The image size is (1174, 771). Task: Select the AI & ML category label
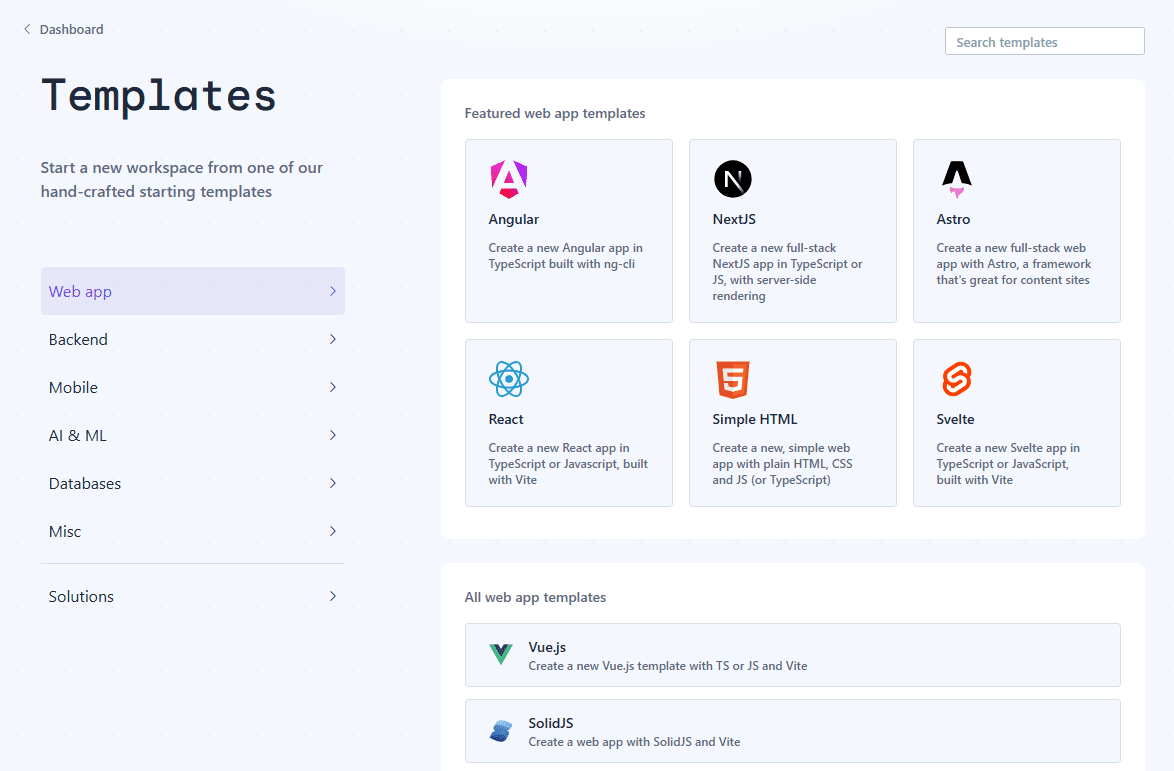(78, 436)
